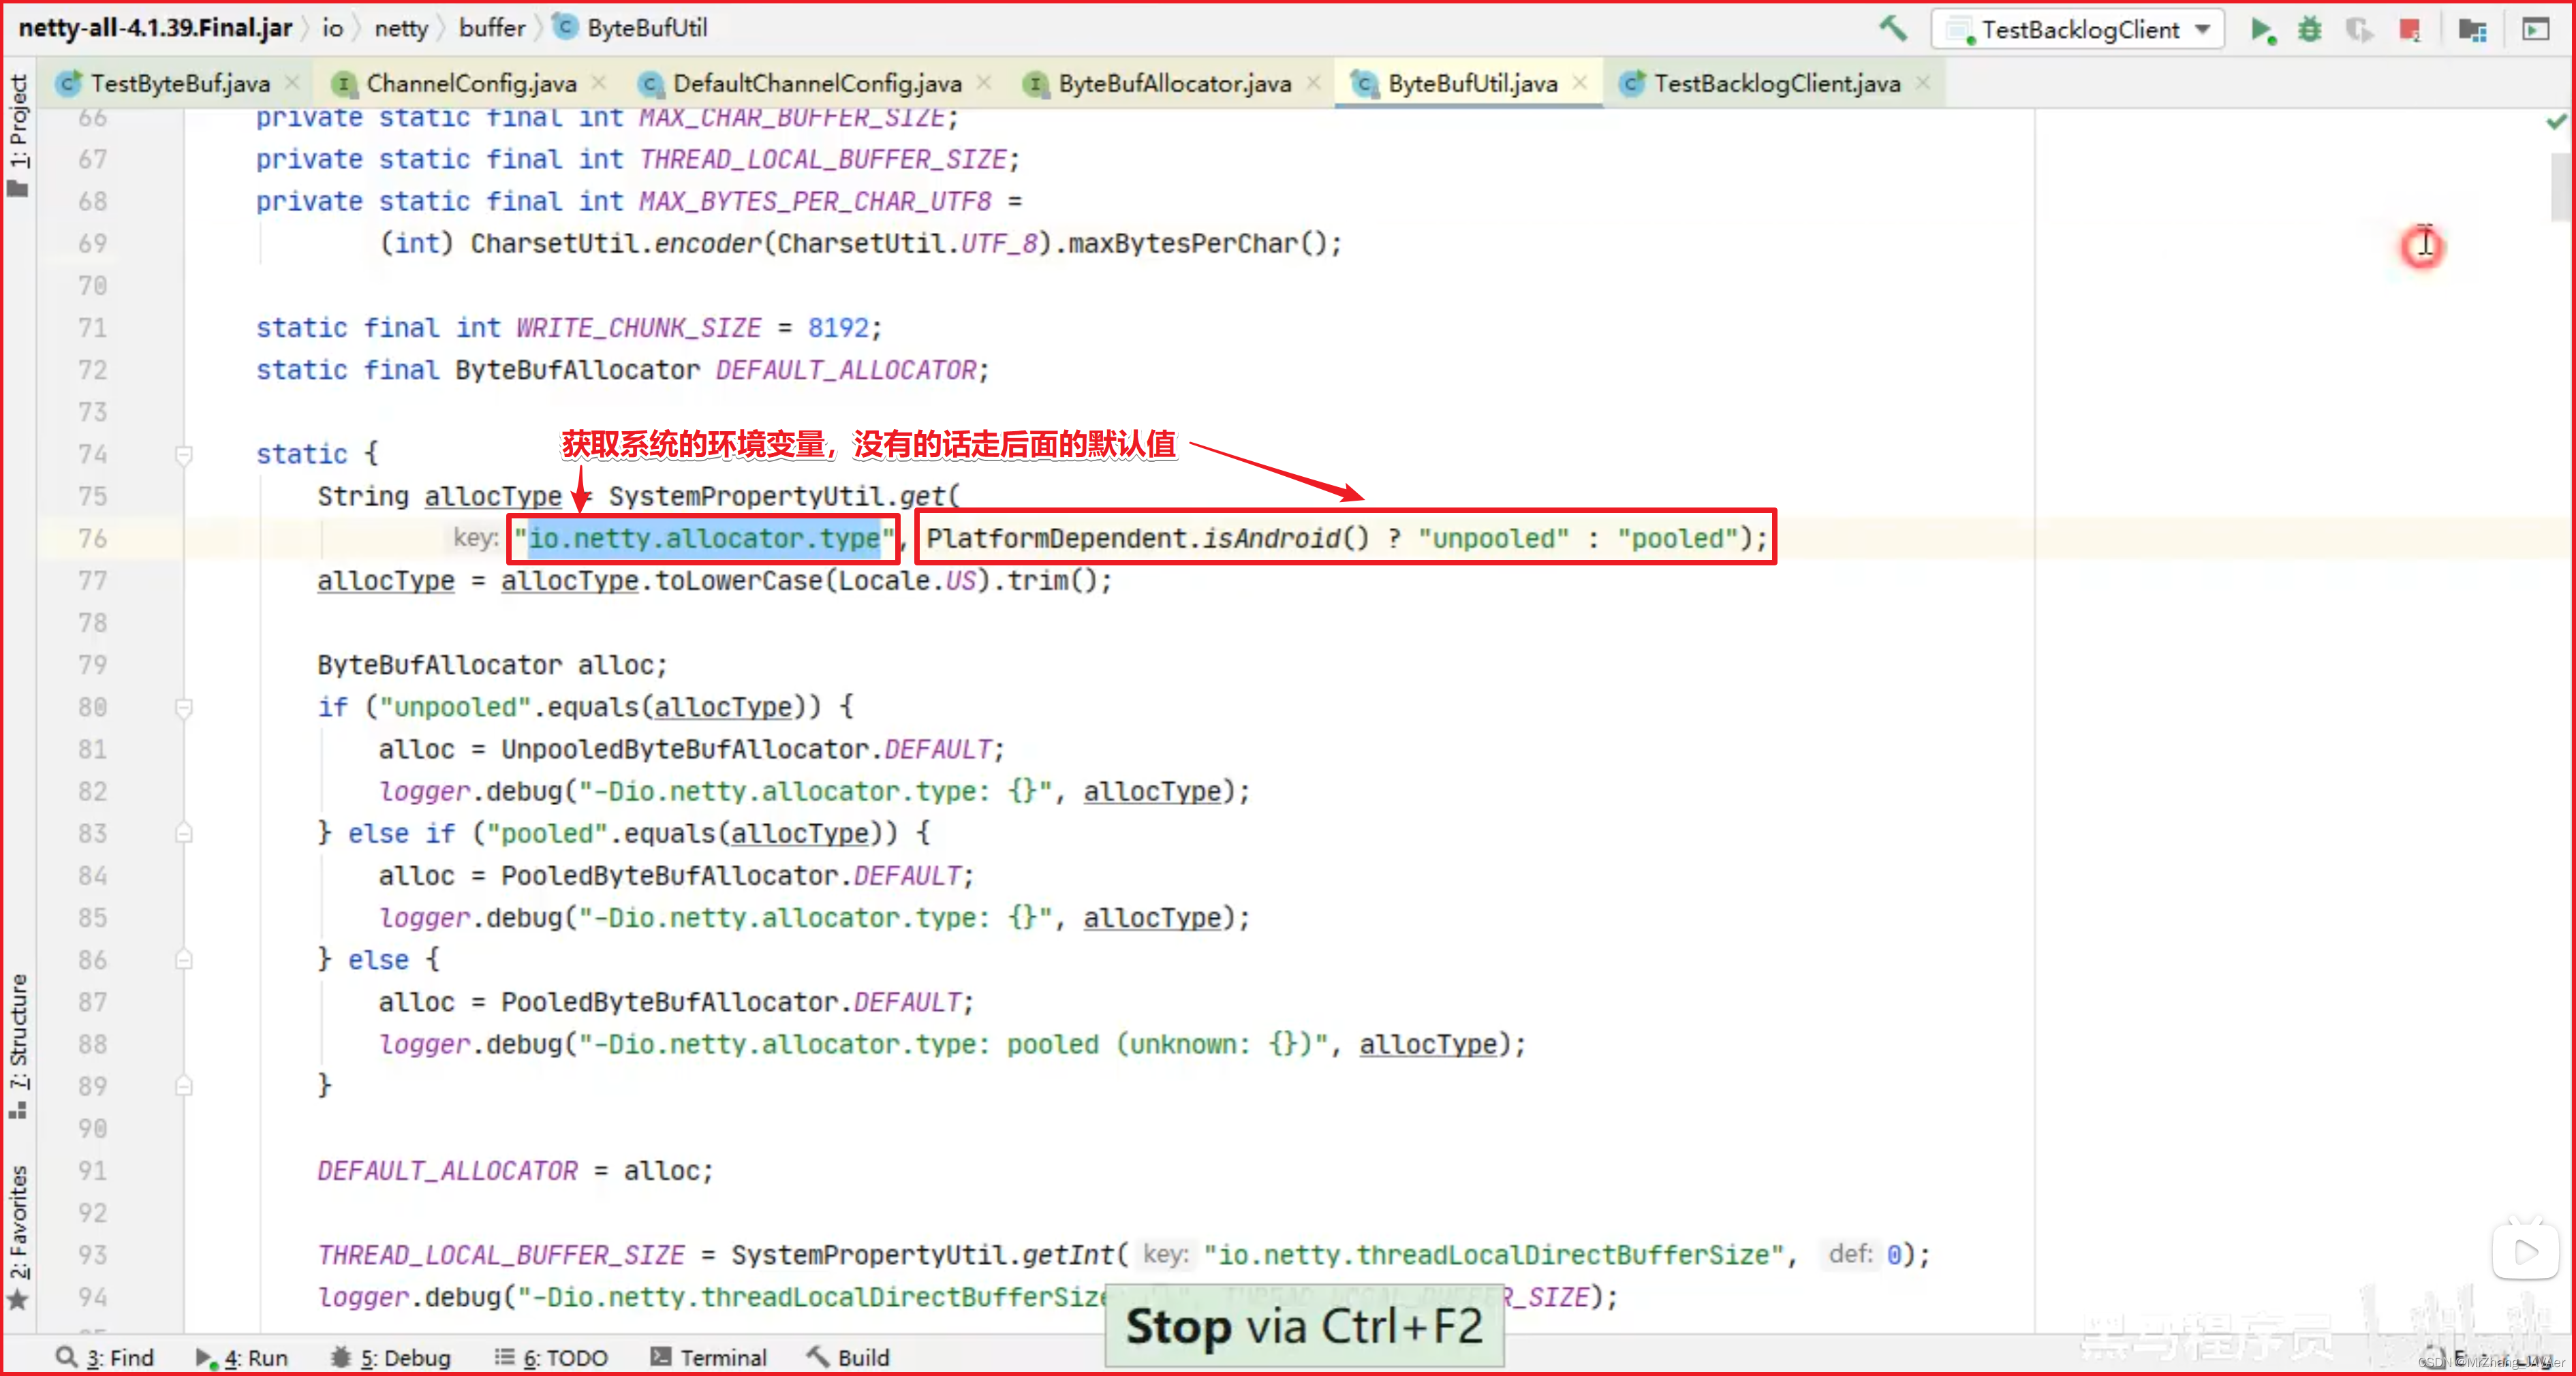
Task: Click the rightmost toolbar window icon
Action: pyautogui.click(x=2535, y=30)
